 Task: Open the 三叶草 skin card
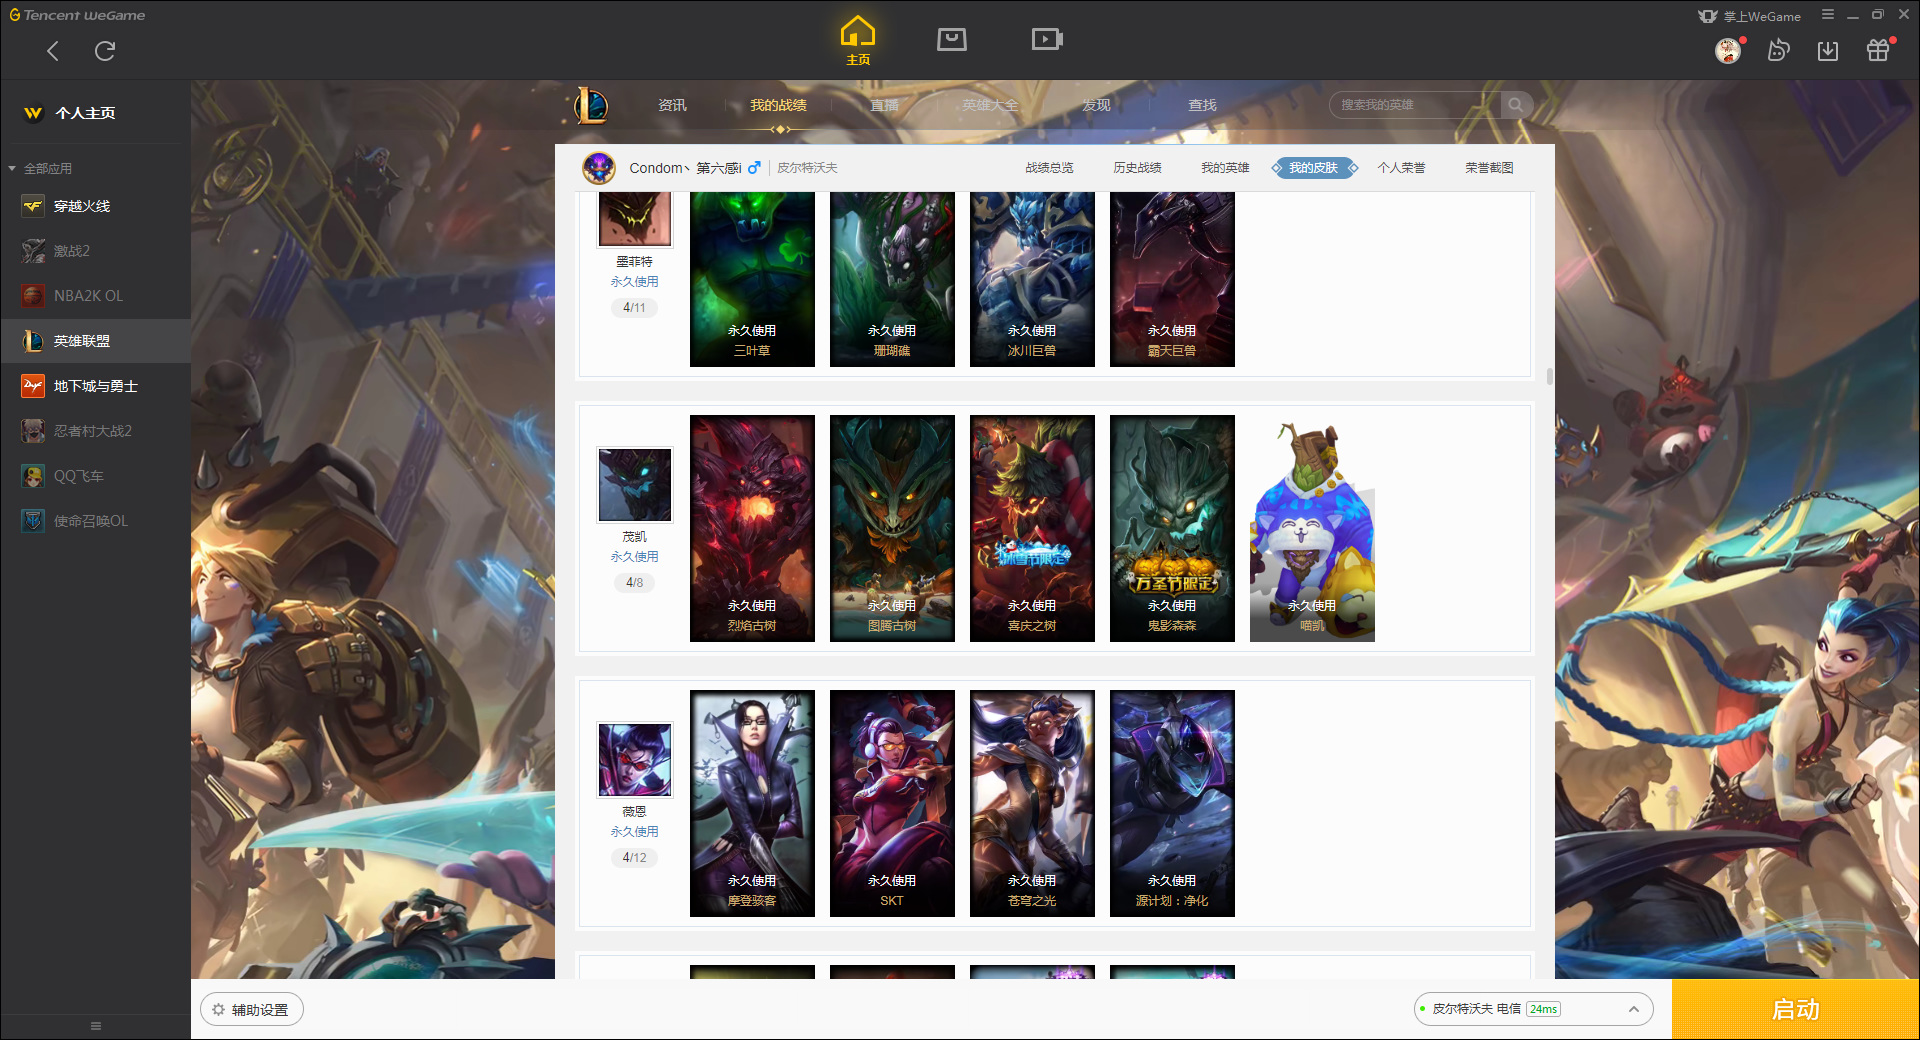752,279
